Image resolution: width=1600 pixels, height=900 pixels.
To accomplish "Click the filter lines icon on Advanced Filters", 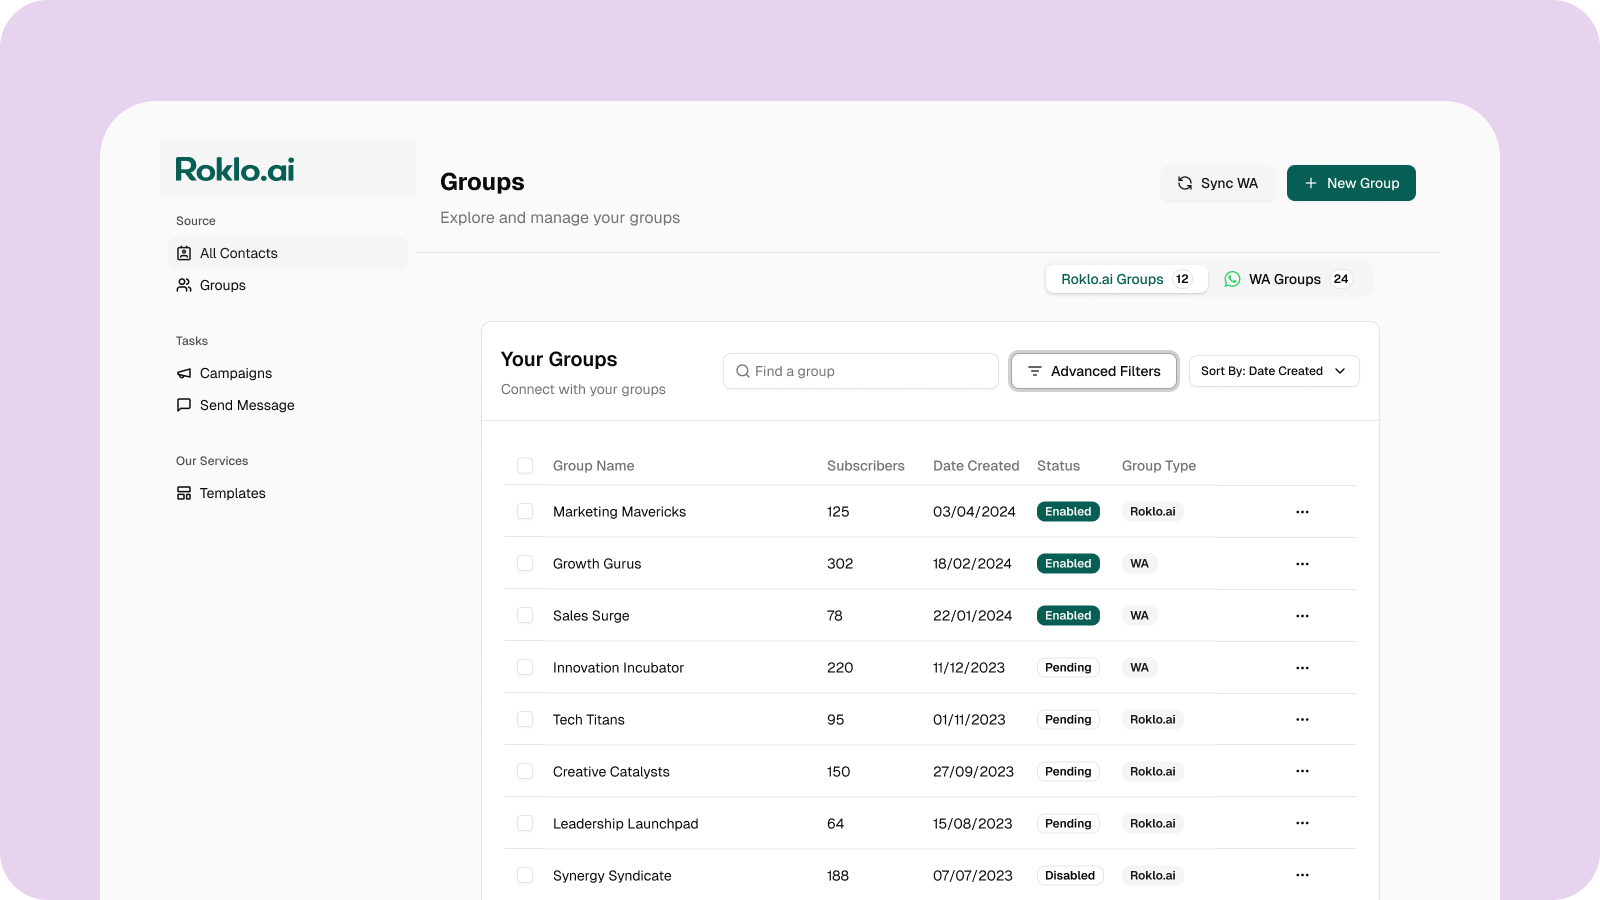I will click(1035, 371).
